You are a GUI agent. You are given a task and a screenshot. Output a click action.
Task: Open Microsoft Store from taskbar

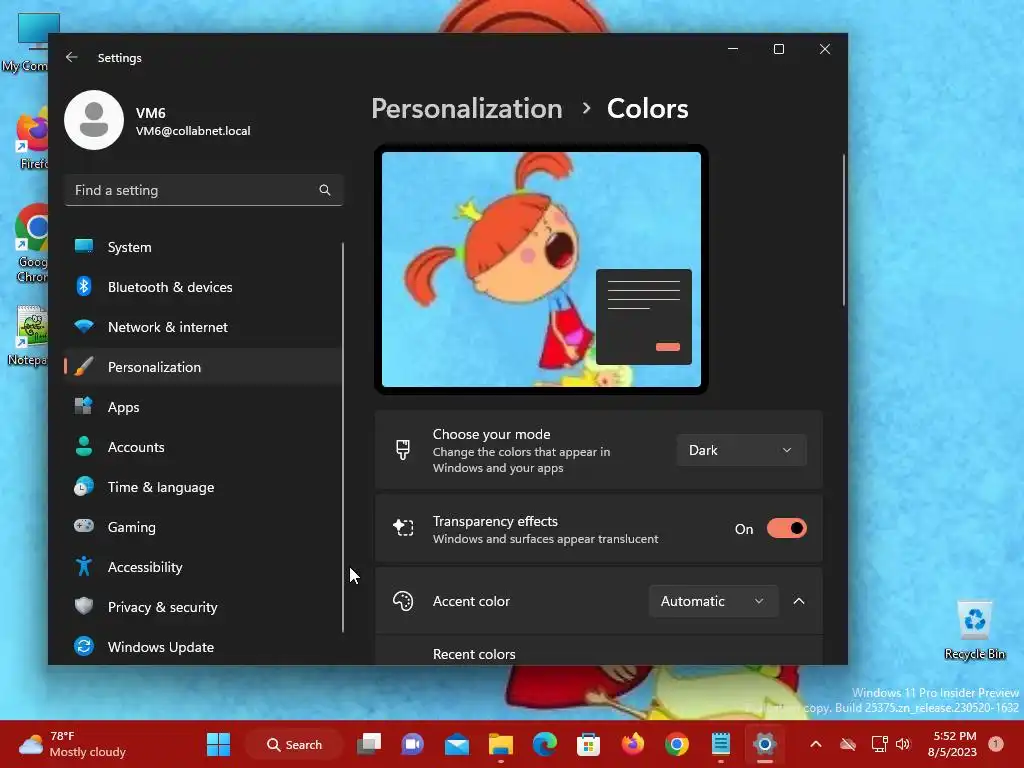tap(588, 744)
